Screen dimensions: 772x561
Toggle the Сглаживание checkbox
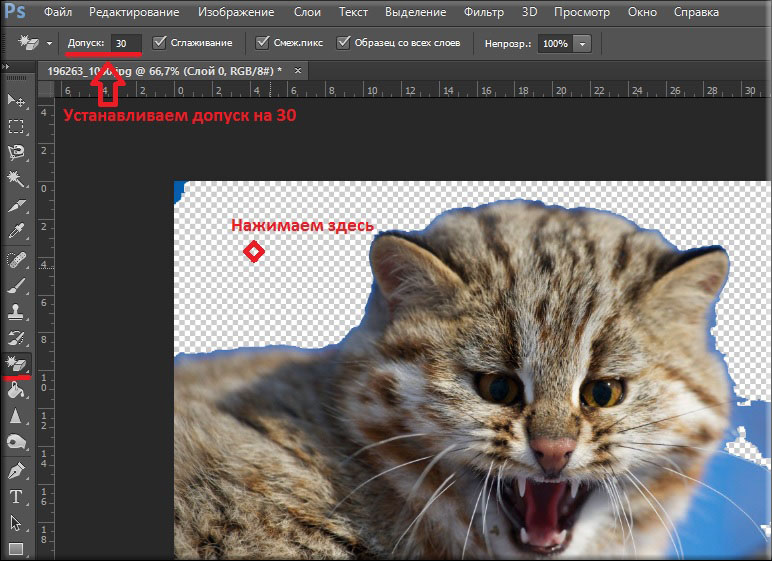[x=160, y=44]
